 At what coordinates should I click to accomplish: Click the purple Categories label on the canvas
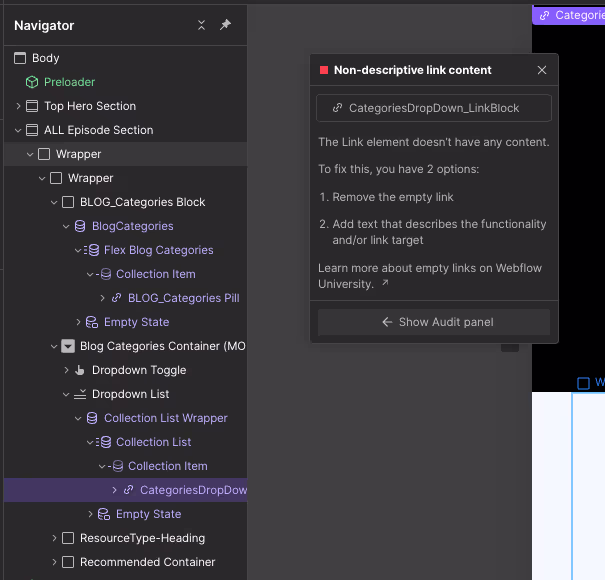[568, 15]
